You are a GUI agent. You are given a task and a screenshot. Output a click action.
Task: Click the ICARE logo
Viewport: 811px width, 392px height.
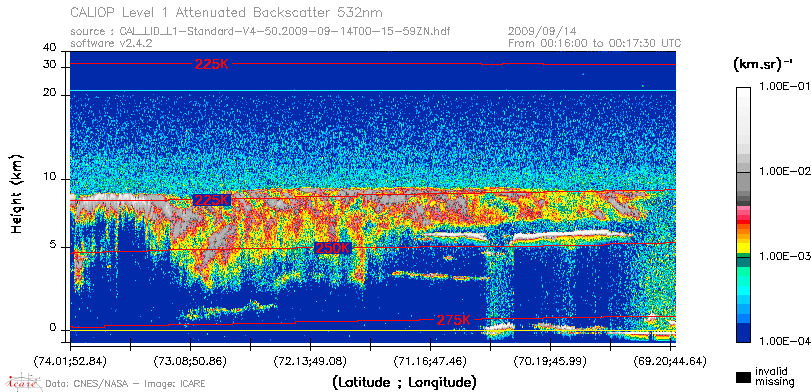[x=22, y=382]
